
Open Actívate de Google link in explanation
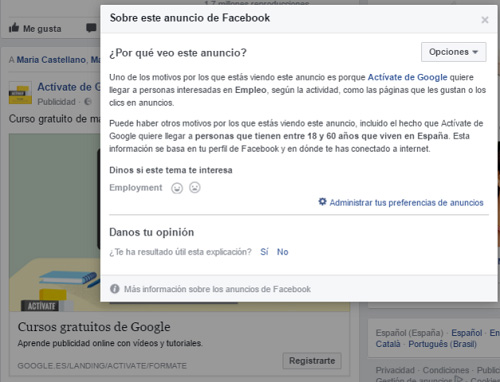pos(407,77)
